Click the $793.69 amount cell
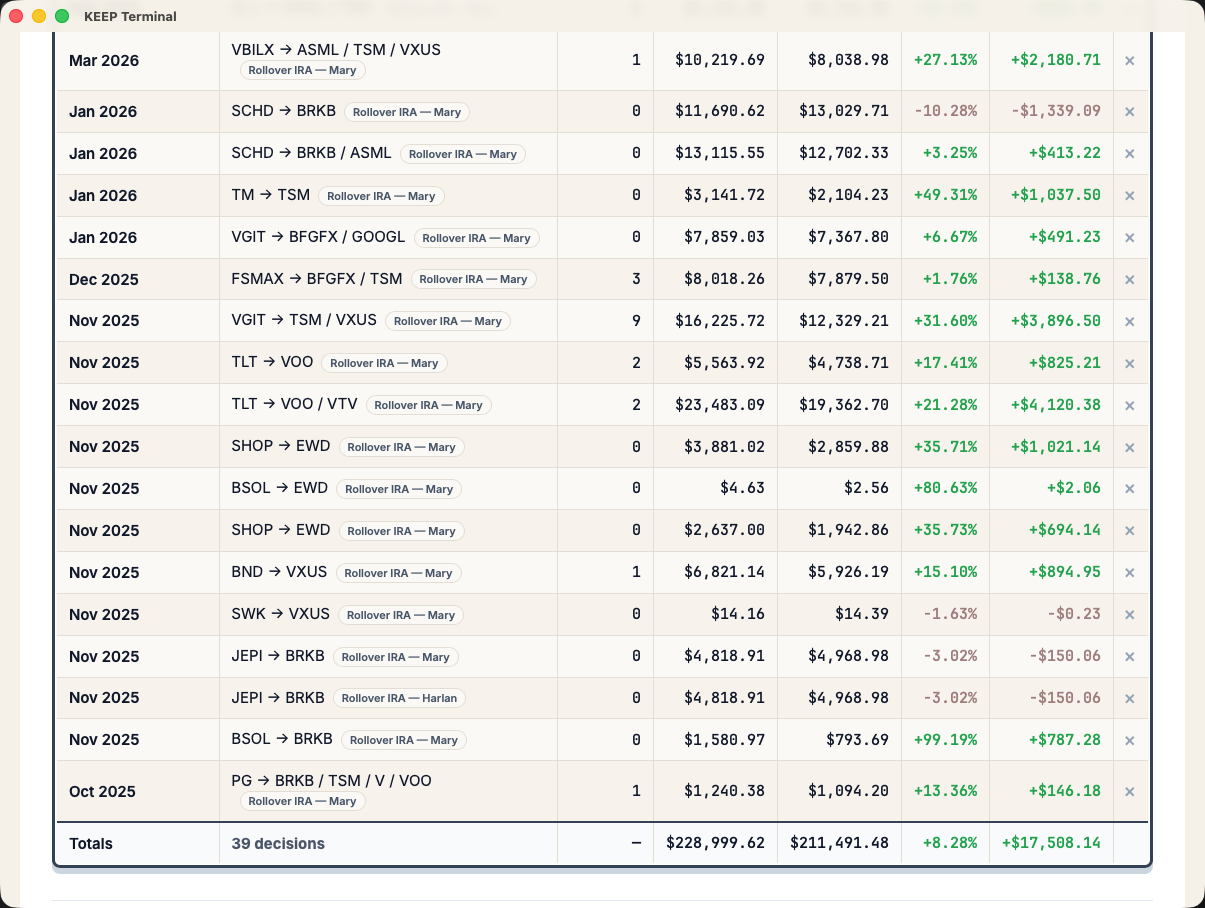 tap(857, 740)
